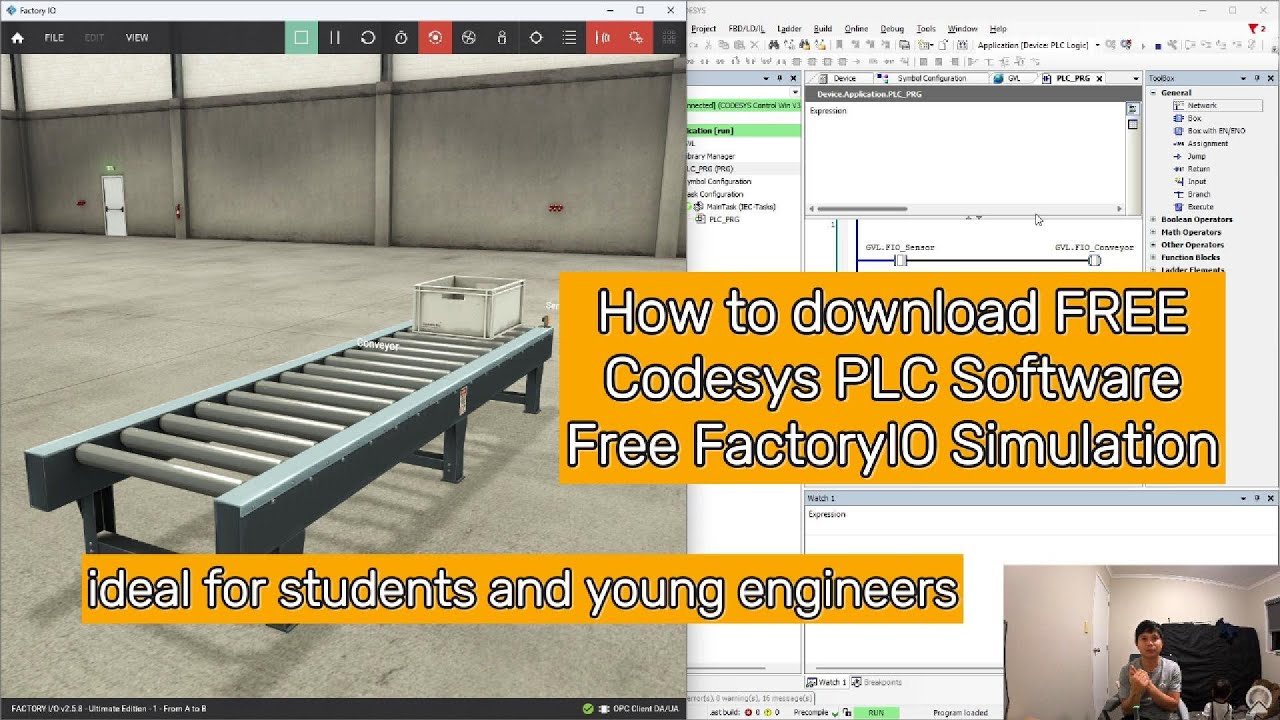
Task: Open the Online menu
Action: tap(856, 29)
